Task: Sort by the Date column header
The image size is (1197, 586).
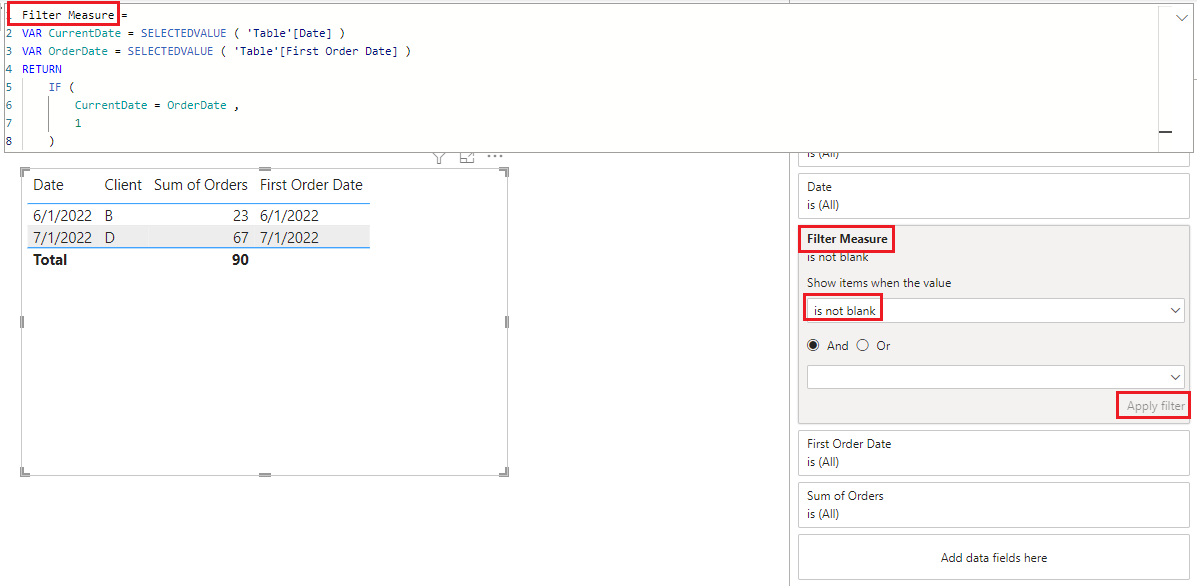Action: (48, 185)
